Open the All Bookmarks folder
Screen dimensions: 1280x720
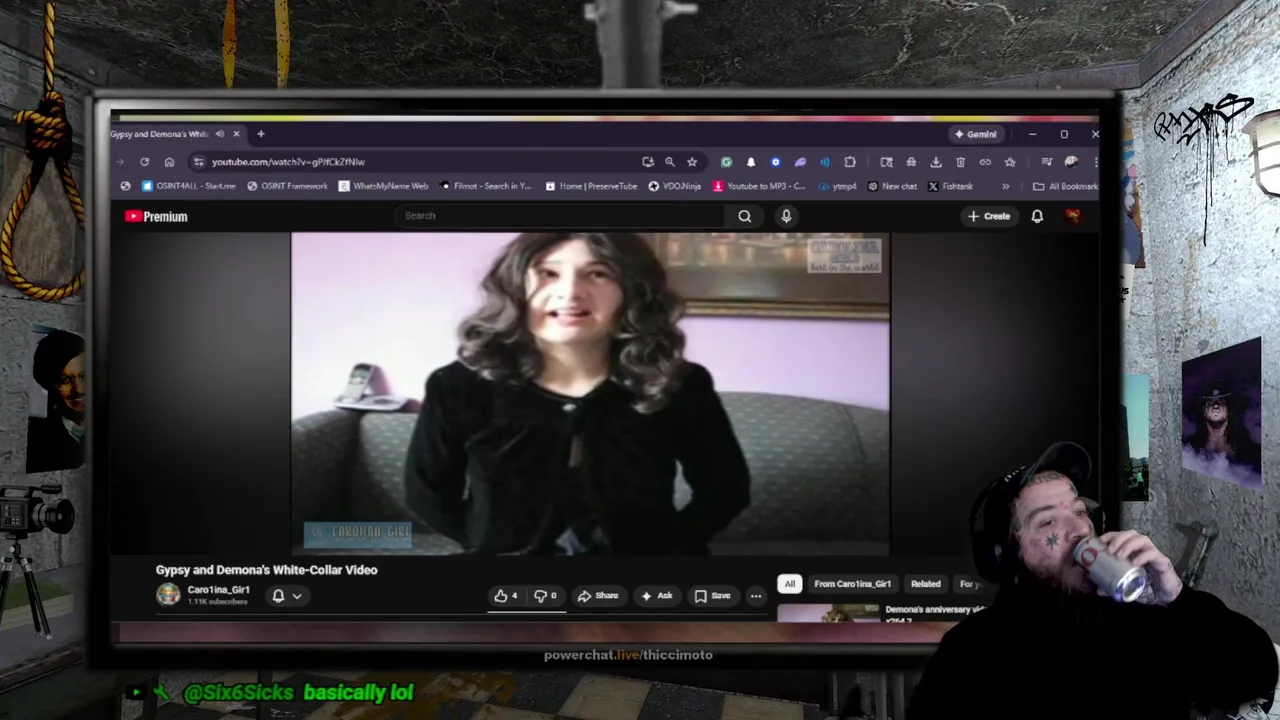tap(1065, 186)
